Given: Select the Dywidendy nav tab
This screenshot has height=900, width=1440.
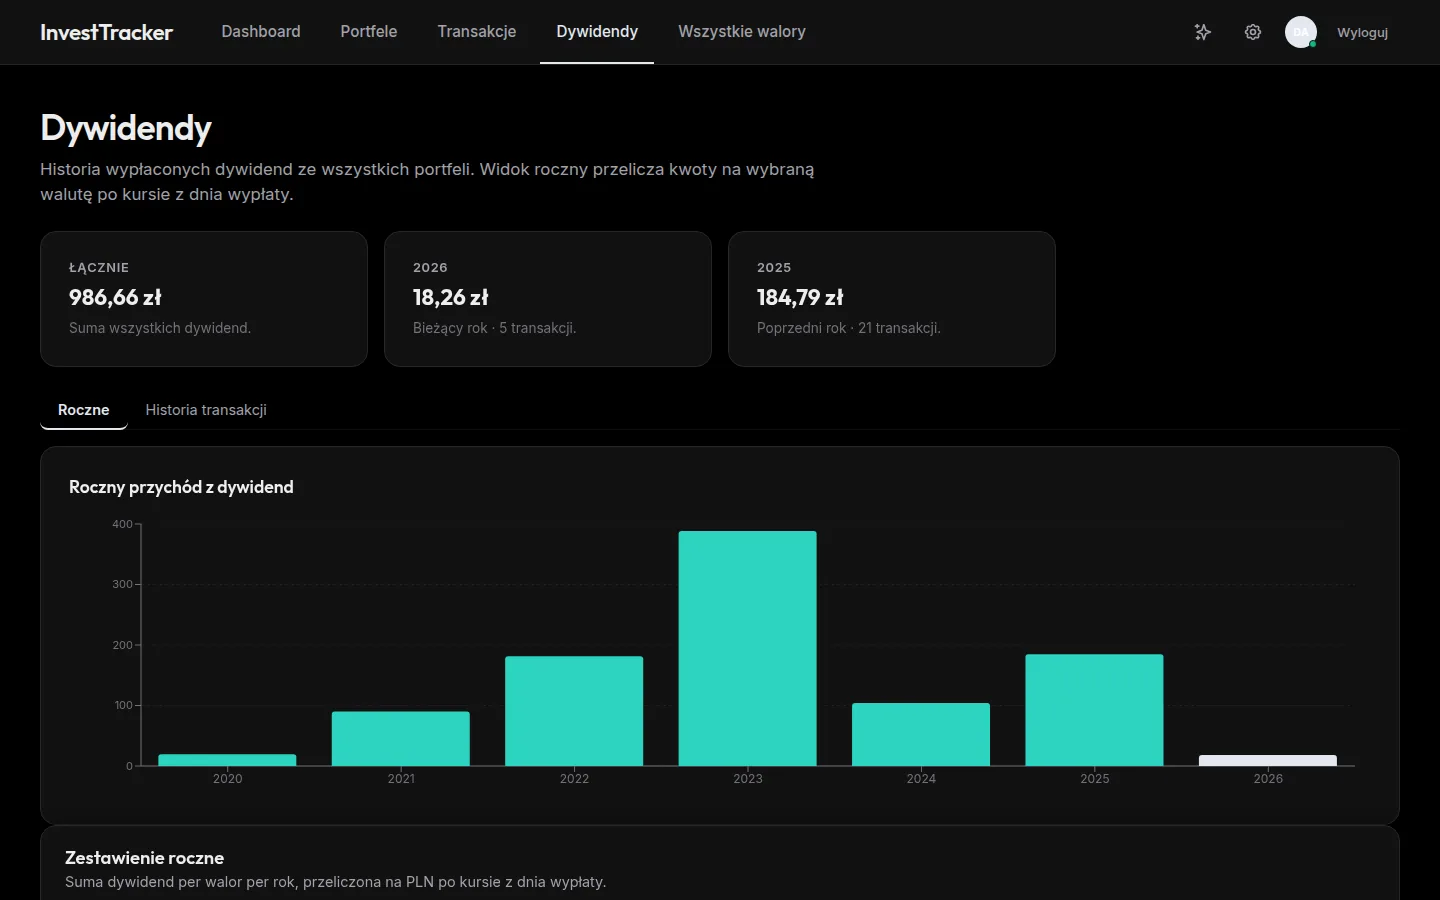Looking at the screenshot, I should (597, 32).
